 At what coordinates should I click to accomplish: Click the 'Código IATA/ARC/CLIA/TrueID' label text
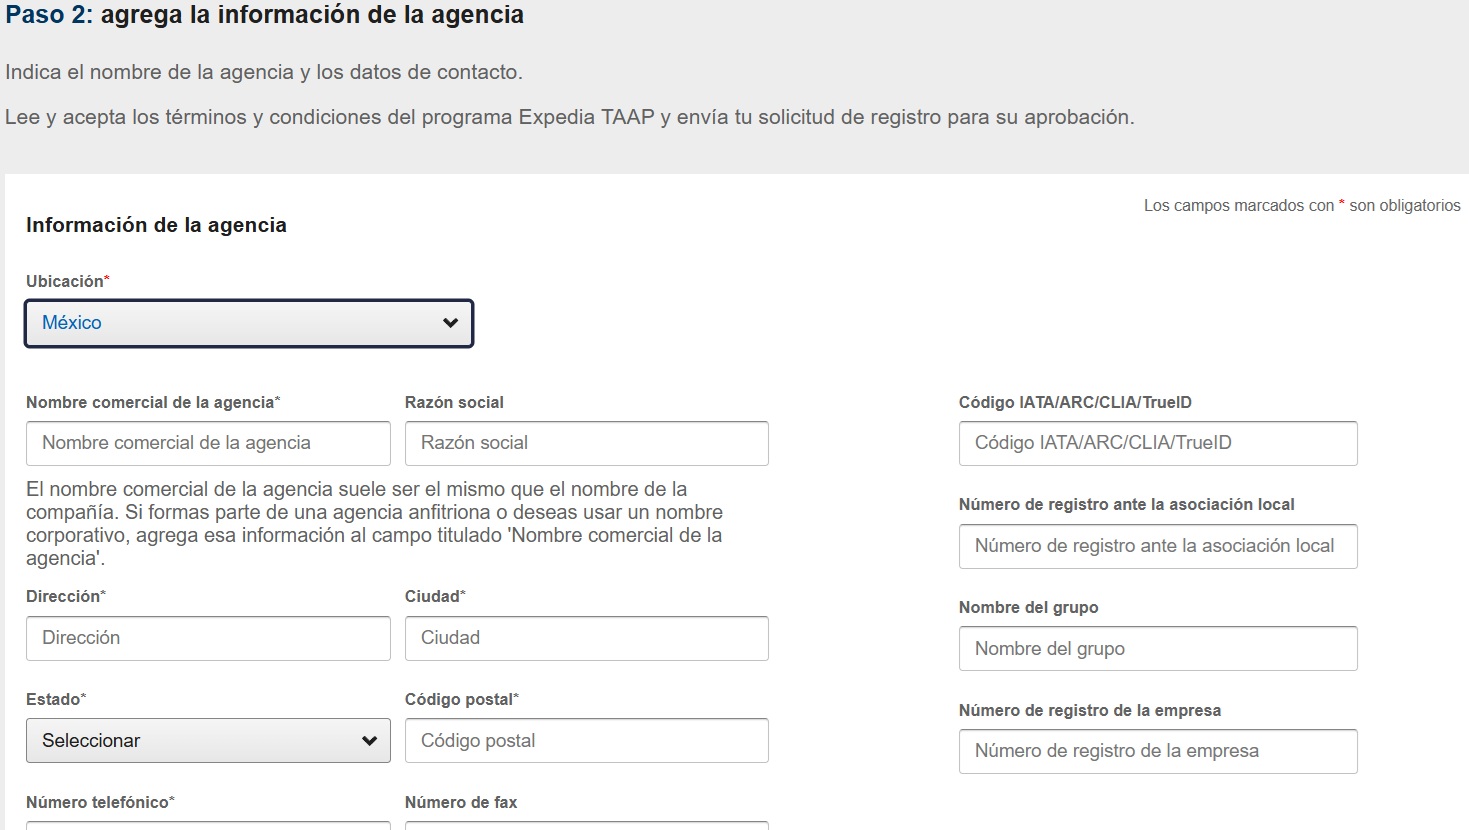[1075, 402]
